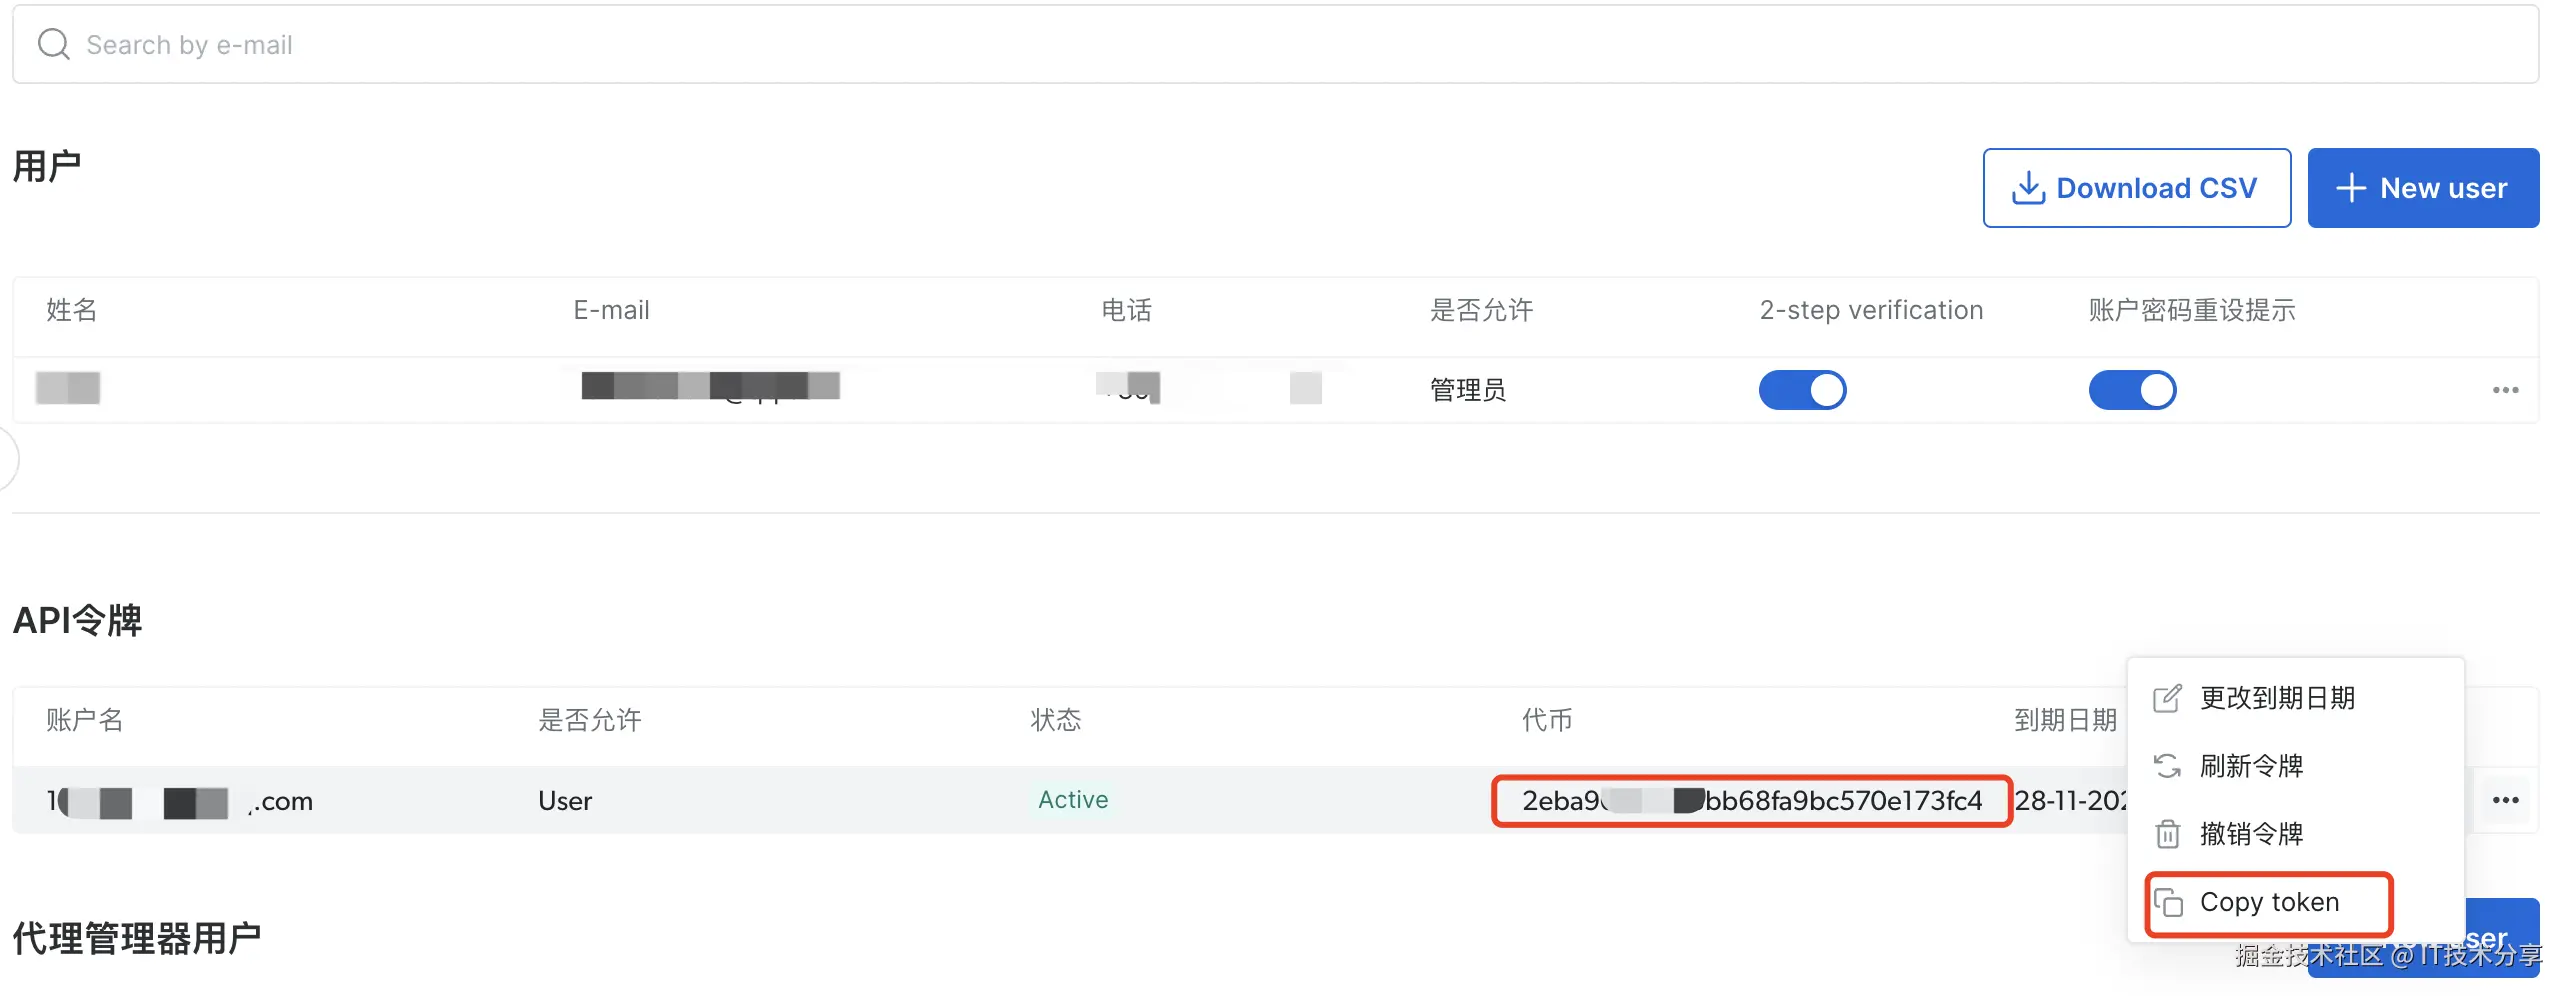Click the 代币 column header
The width and height of the screenshot is (2570, 996).
[1547, 720]
